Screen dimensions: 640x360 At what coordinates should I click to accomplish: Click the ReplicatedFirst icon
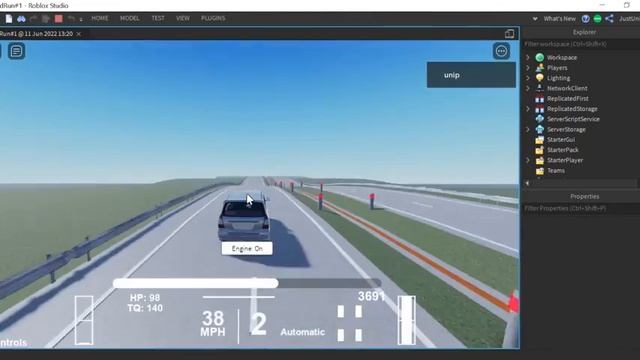pos(540,99)
